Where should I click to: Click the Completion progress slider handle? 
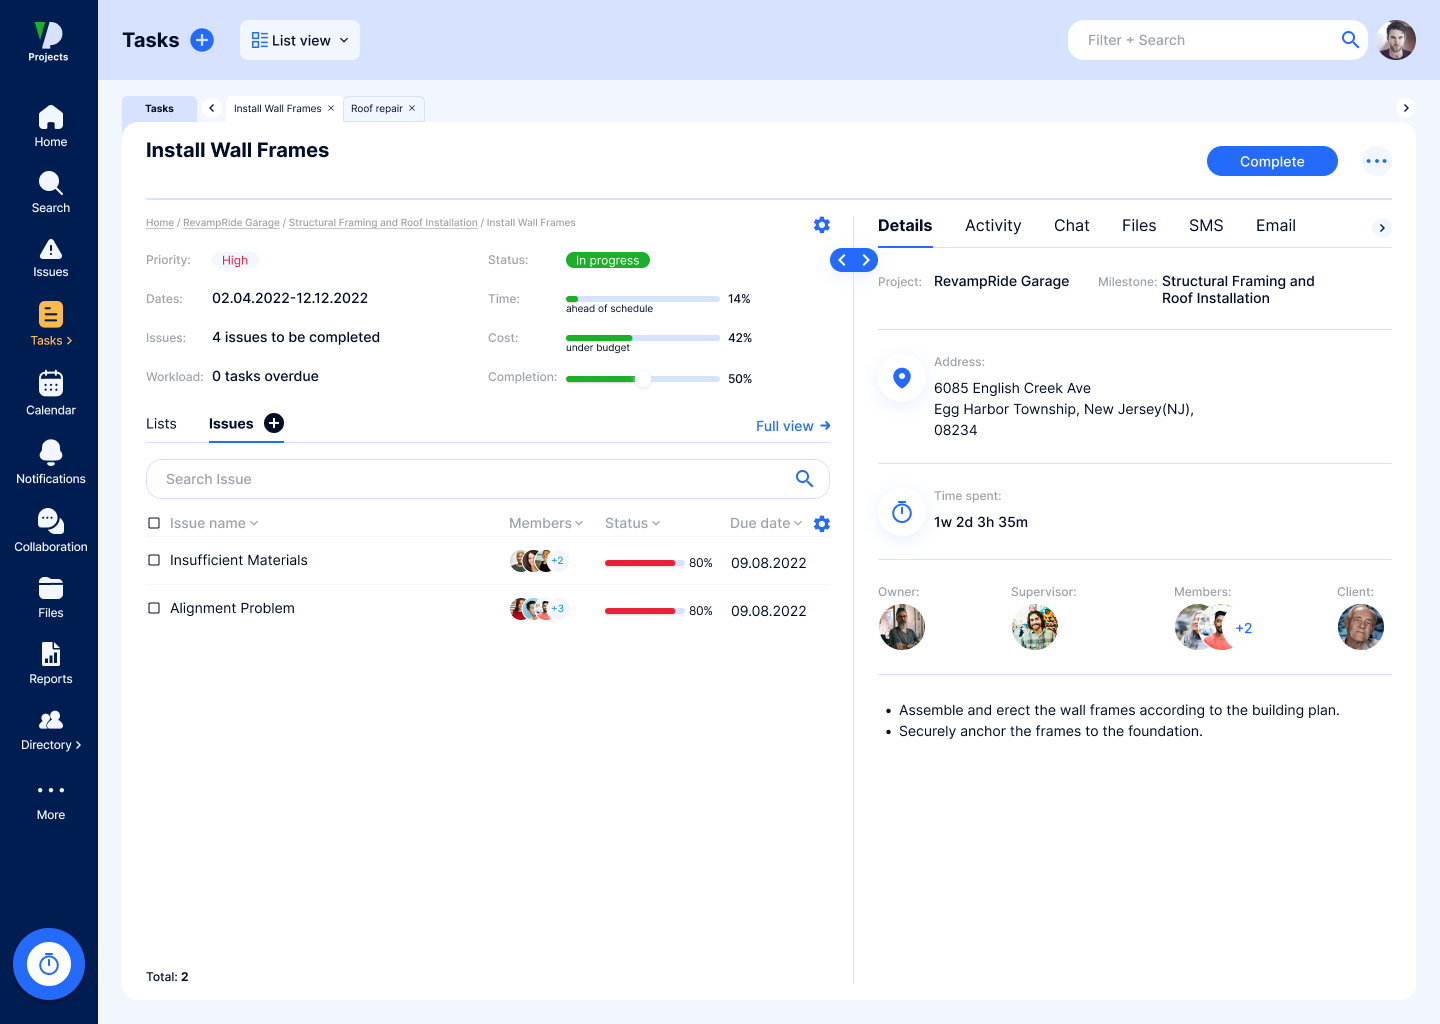pos(643,379)
